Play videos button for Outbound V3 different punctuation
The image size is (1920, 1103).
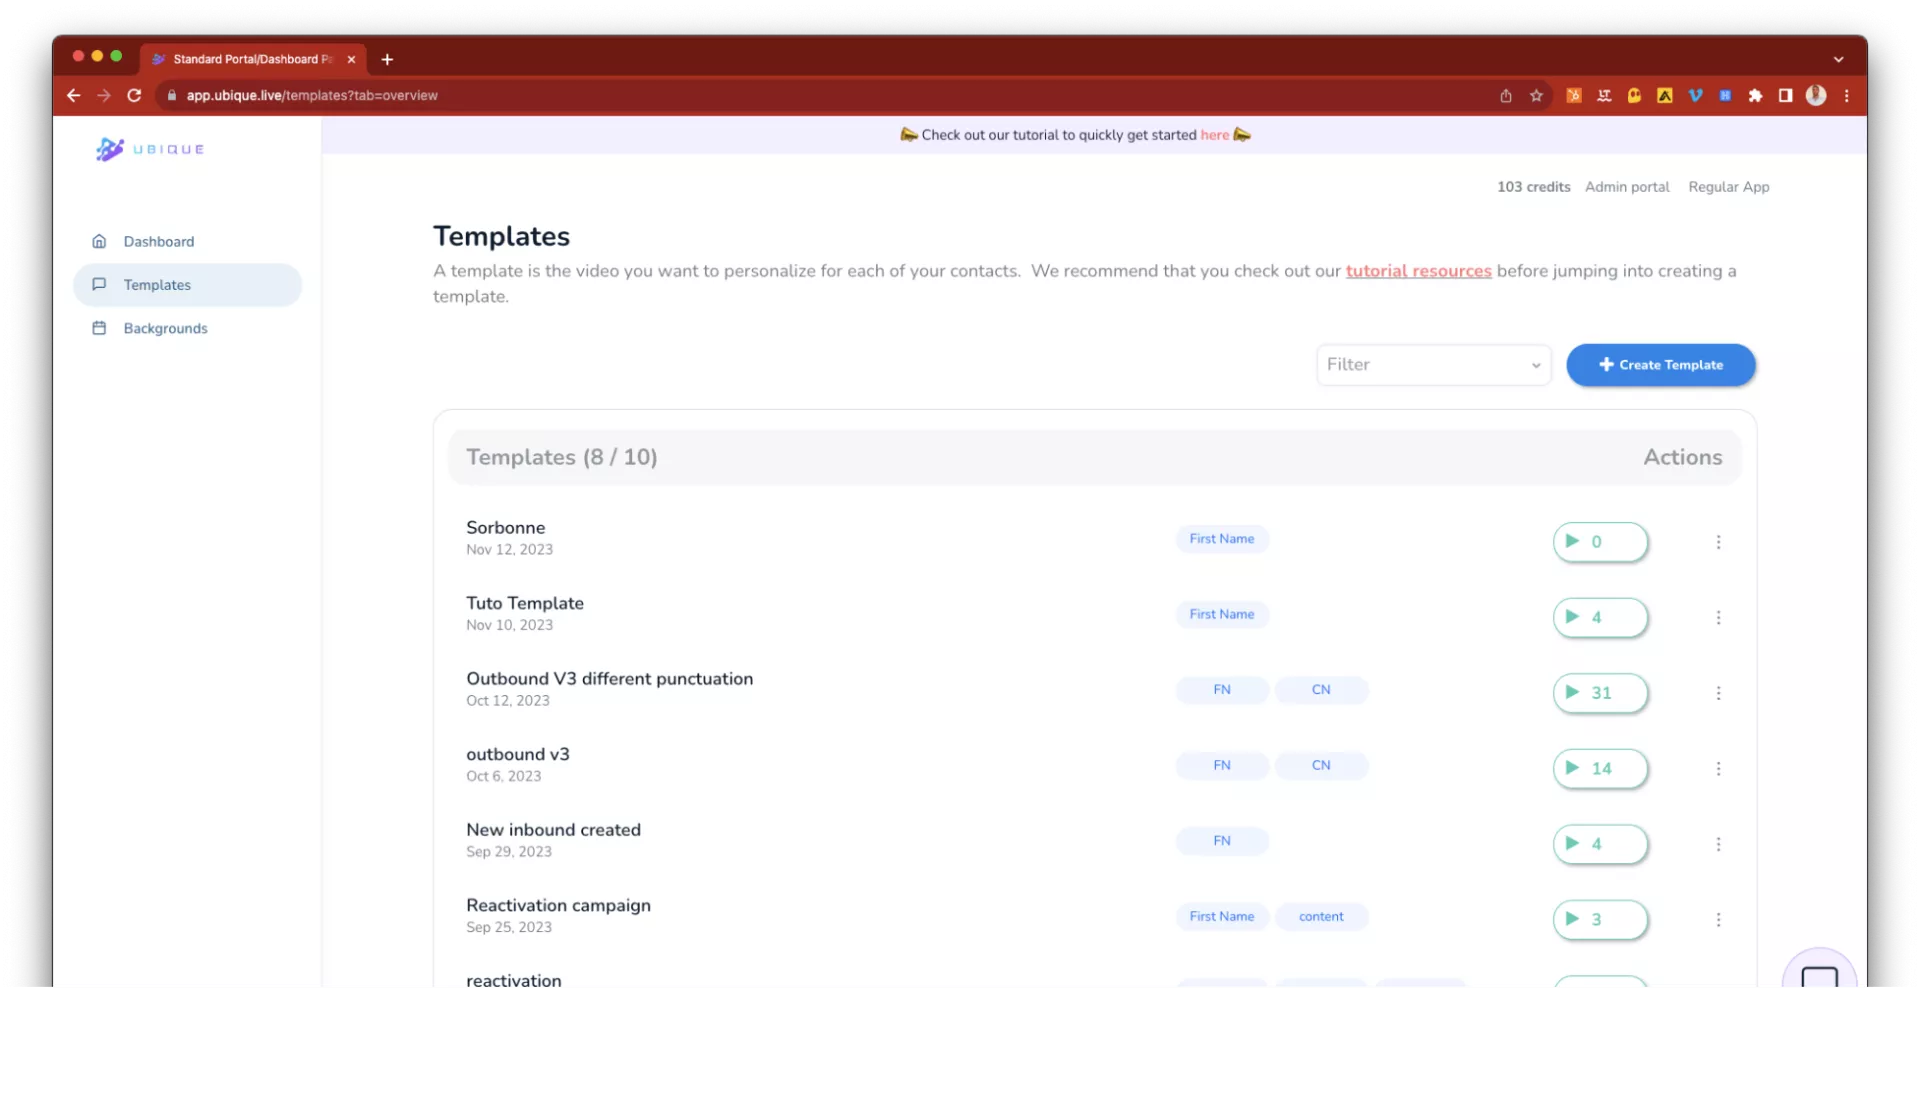1599,693
